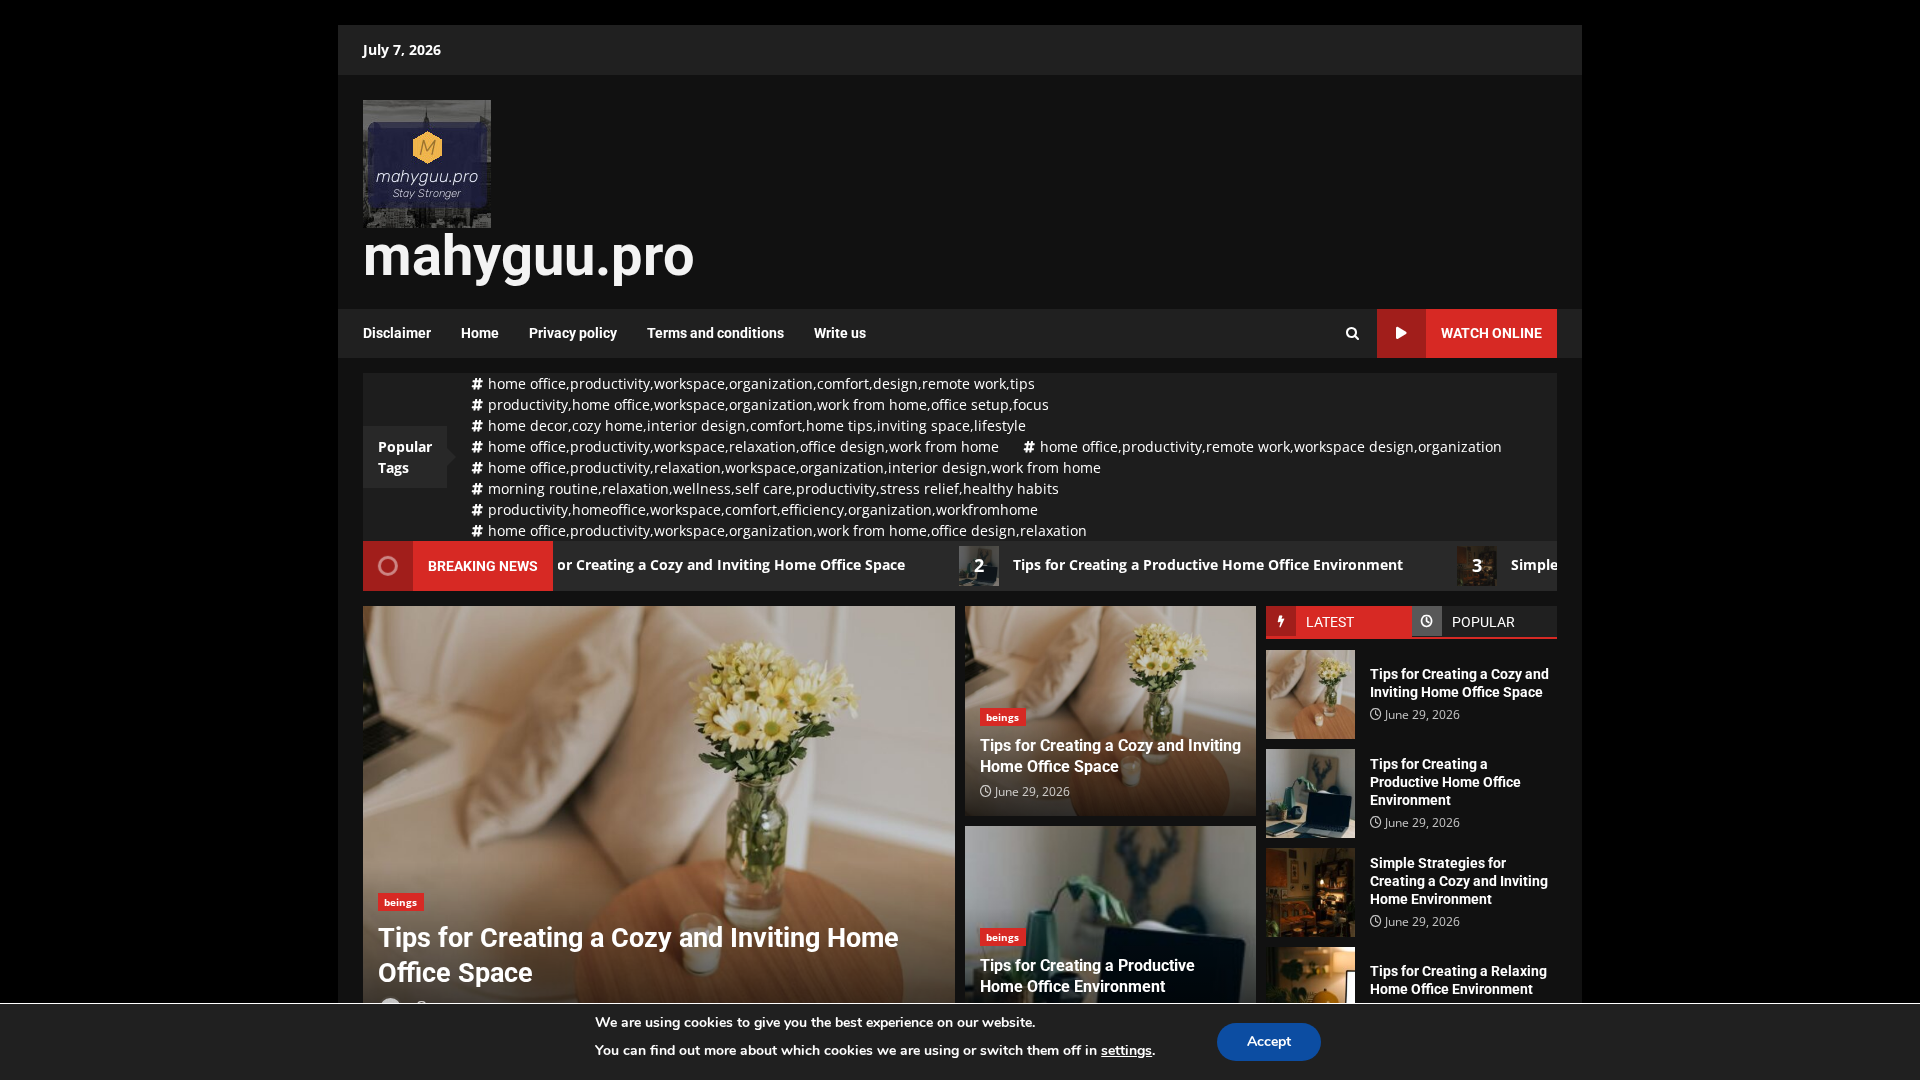Viewport: 1920px width, 1080px height.
Task: Open tag ending with office design, relaxation
Action: 779,531
